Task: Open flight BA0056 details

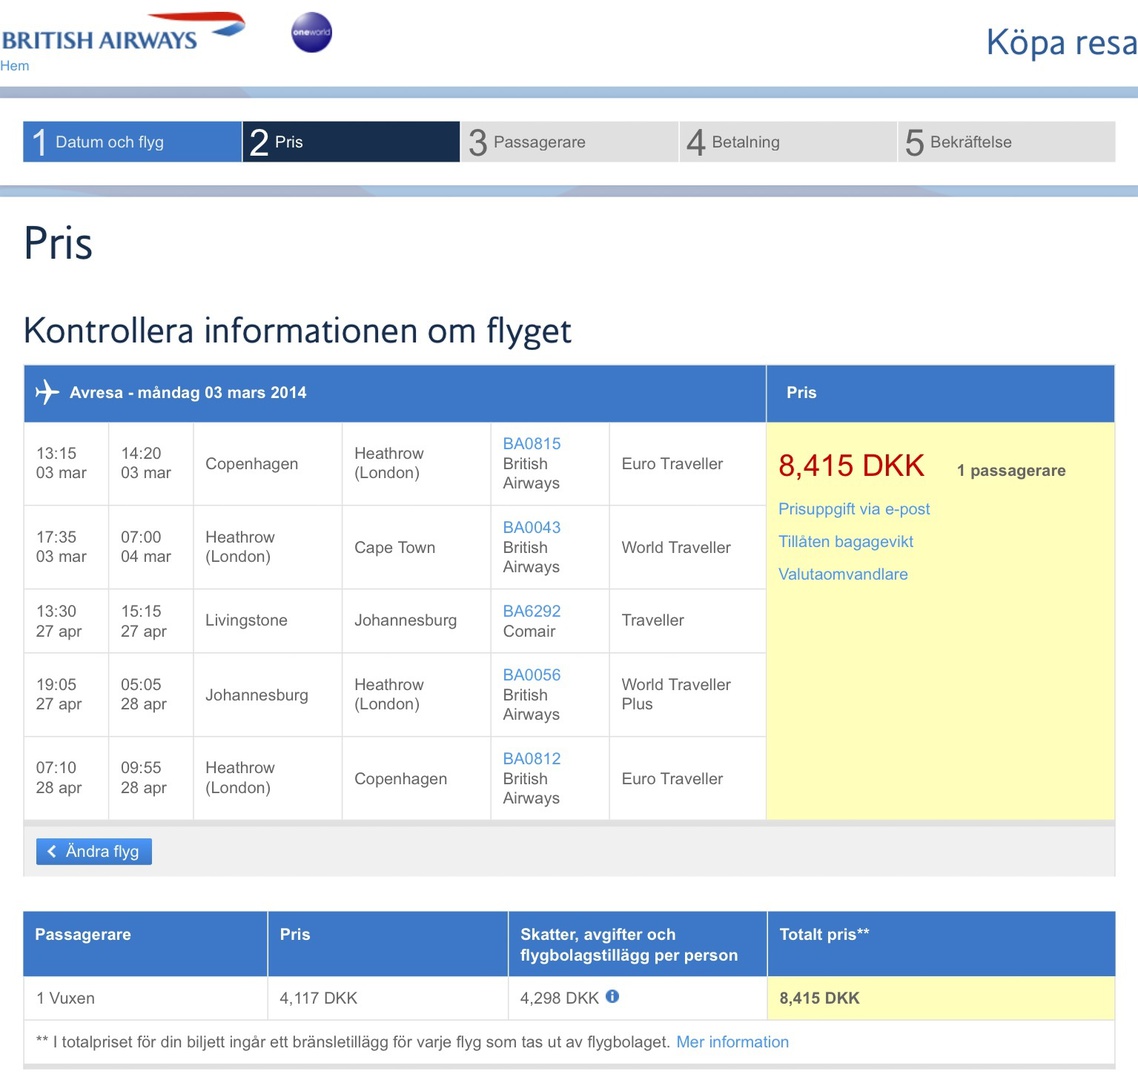Action: click(531, 675)
